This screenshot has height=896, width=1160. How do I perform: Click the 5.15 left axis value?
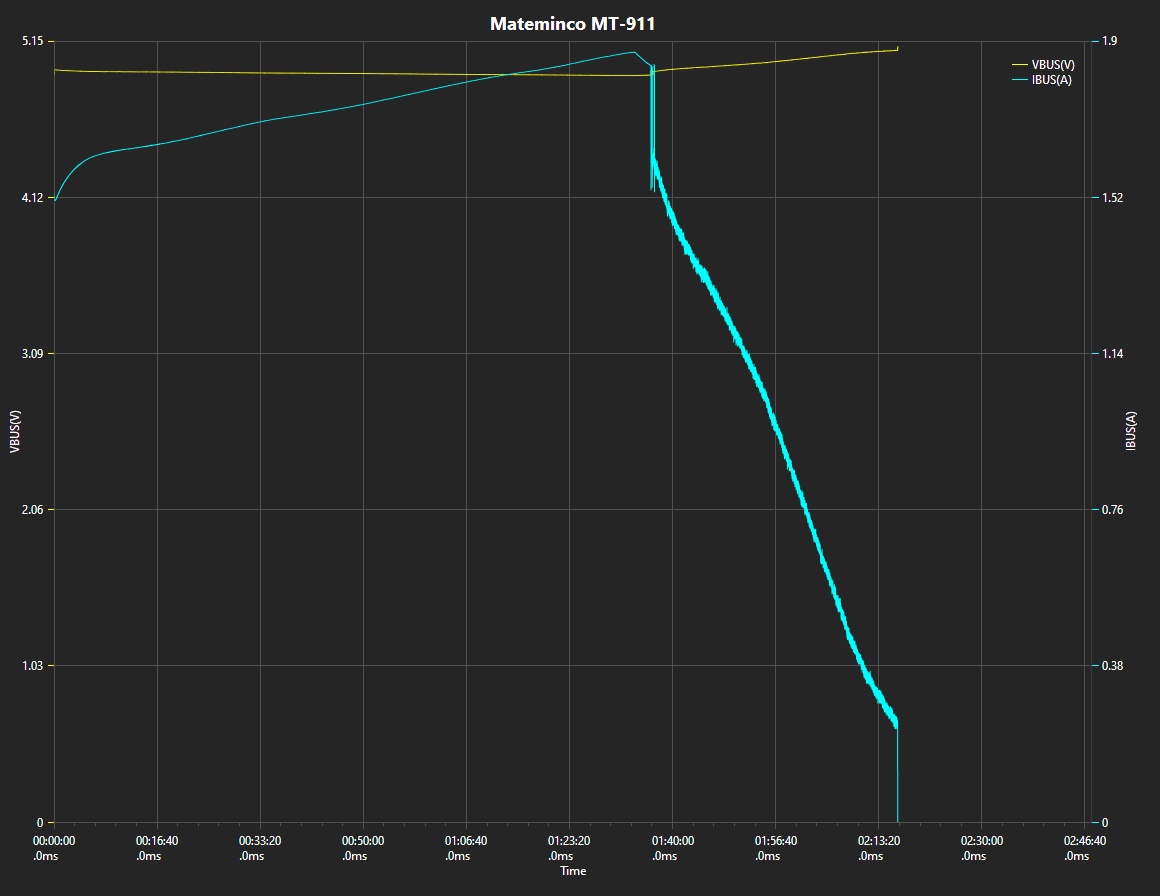click(x=33, y=41)
